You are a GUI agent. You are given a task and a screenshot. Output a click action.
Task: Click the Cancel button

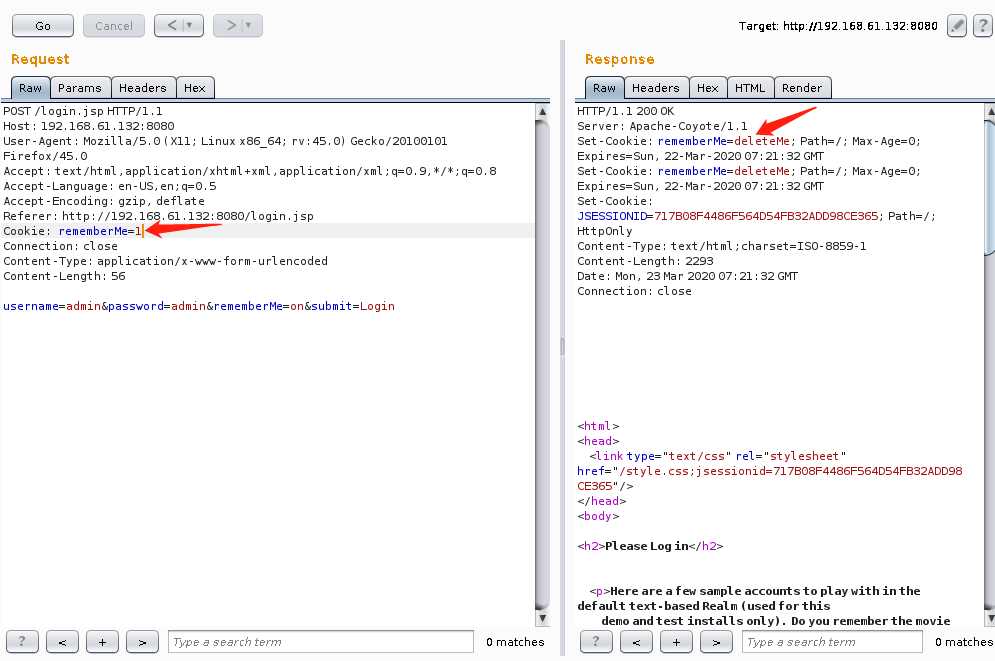(x=114, y=26)
